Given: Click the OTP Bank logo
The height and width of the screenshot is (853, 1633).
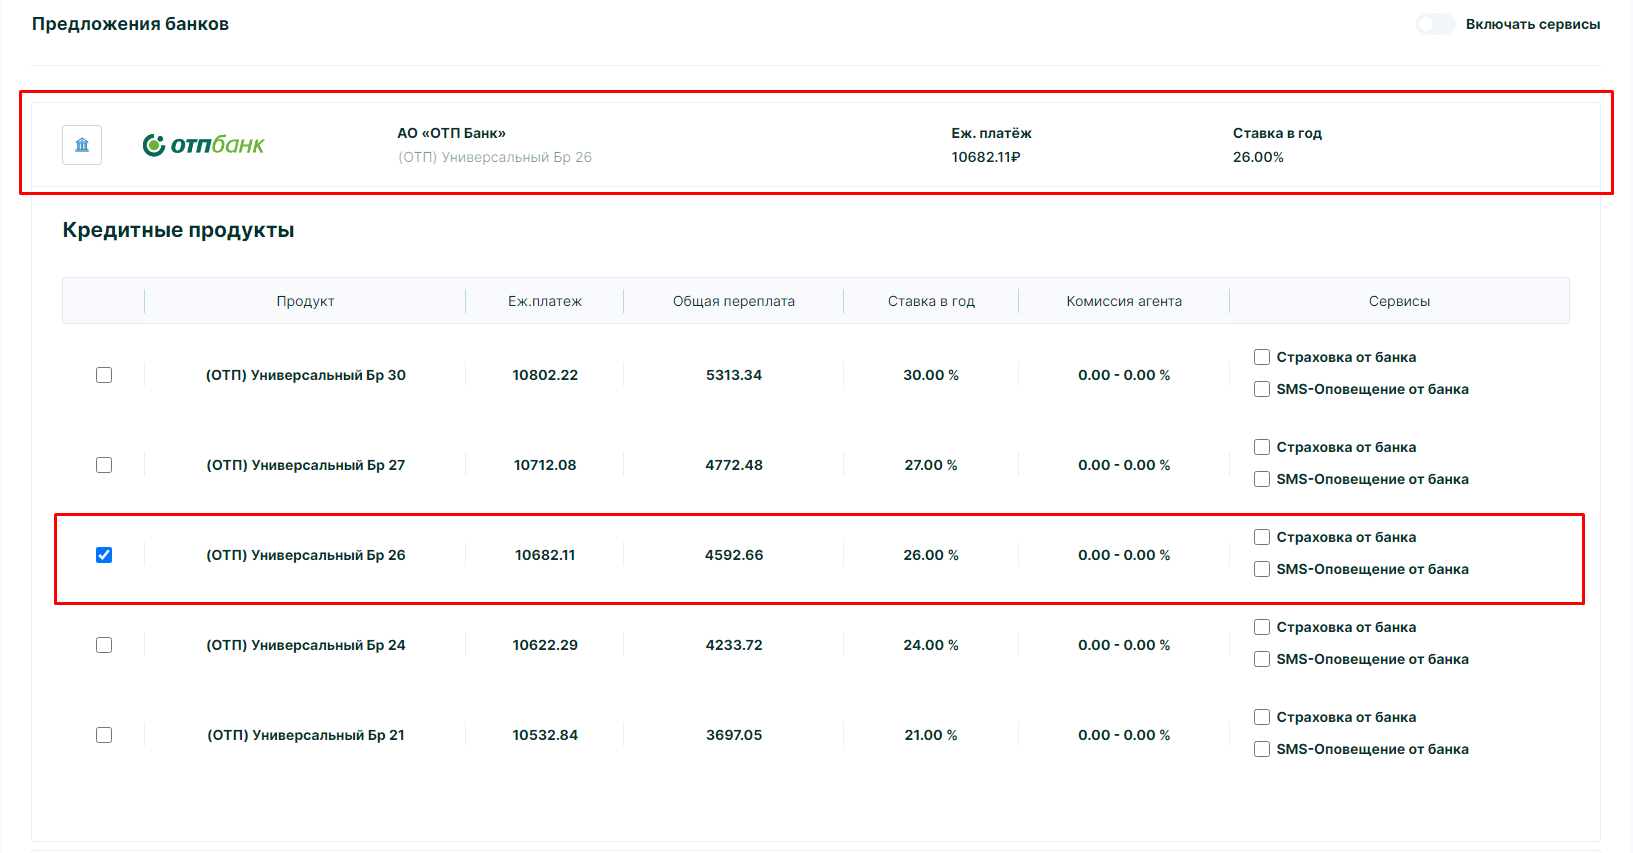Looking at the screenshot, I should tap(203, 145).
